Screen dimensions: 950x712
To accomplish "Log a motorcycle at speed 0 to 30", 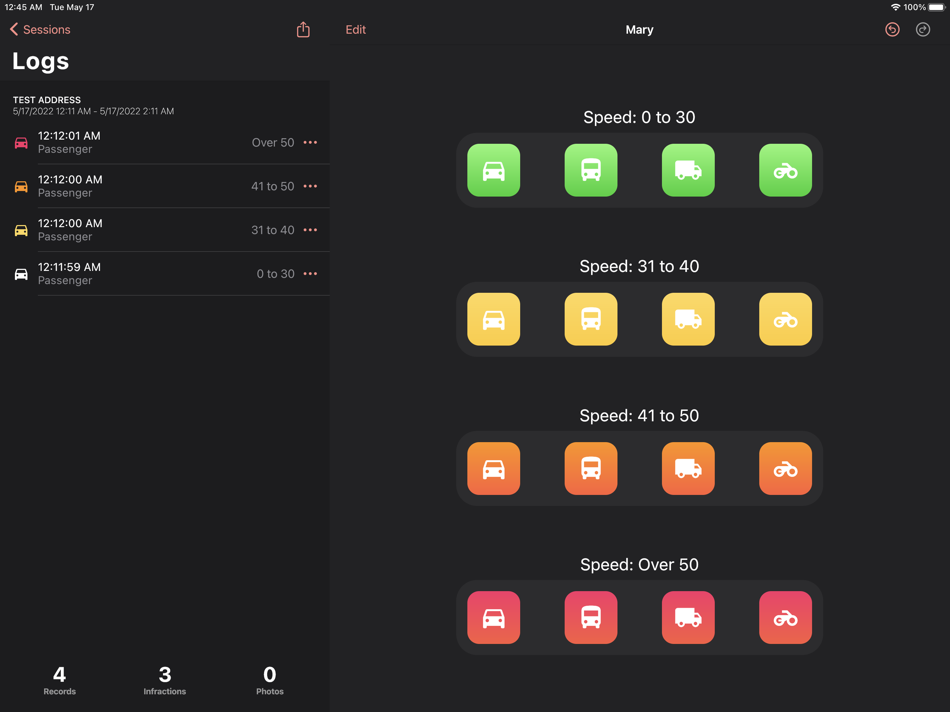I will tap(785, 170).
